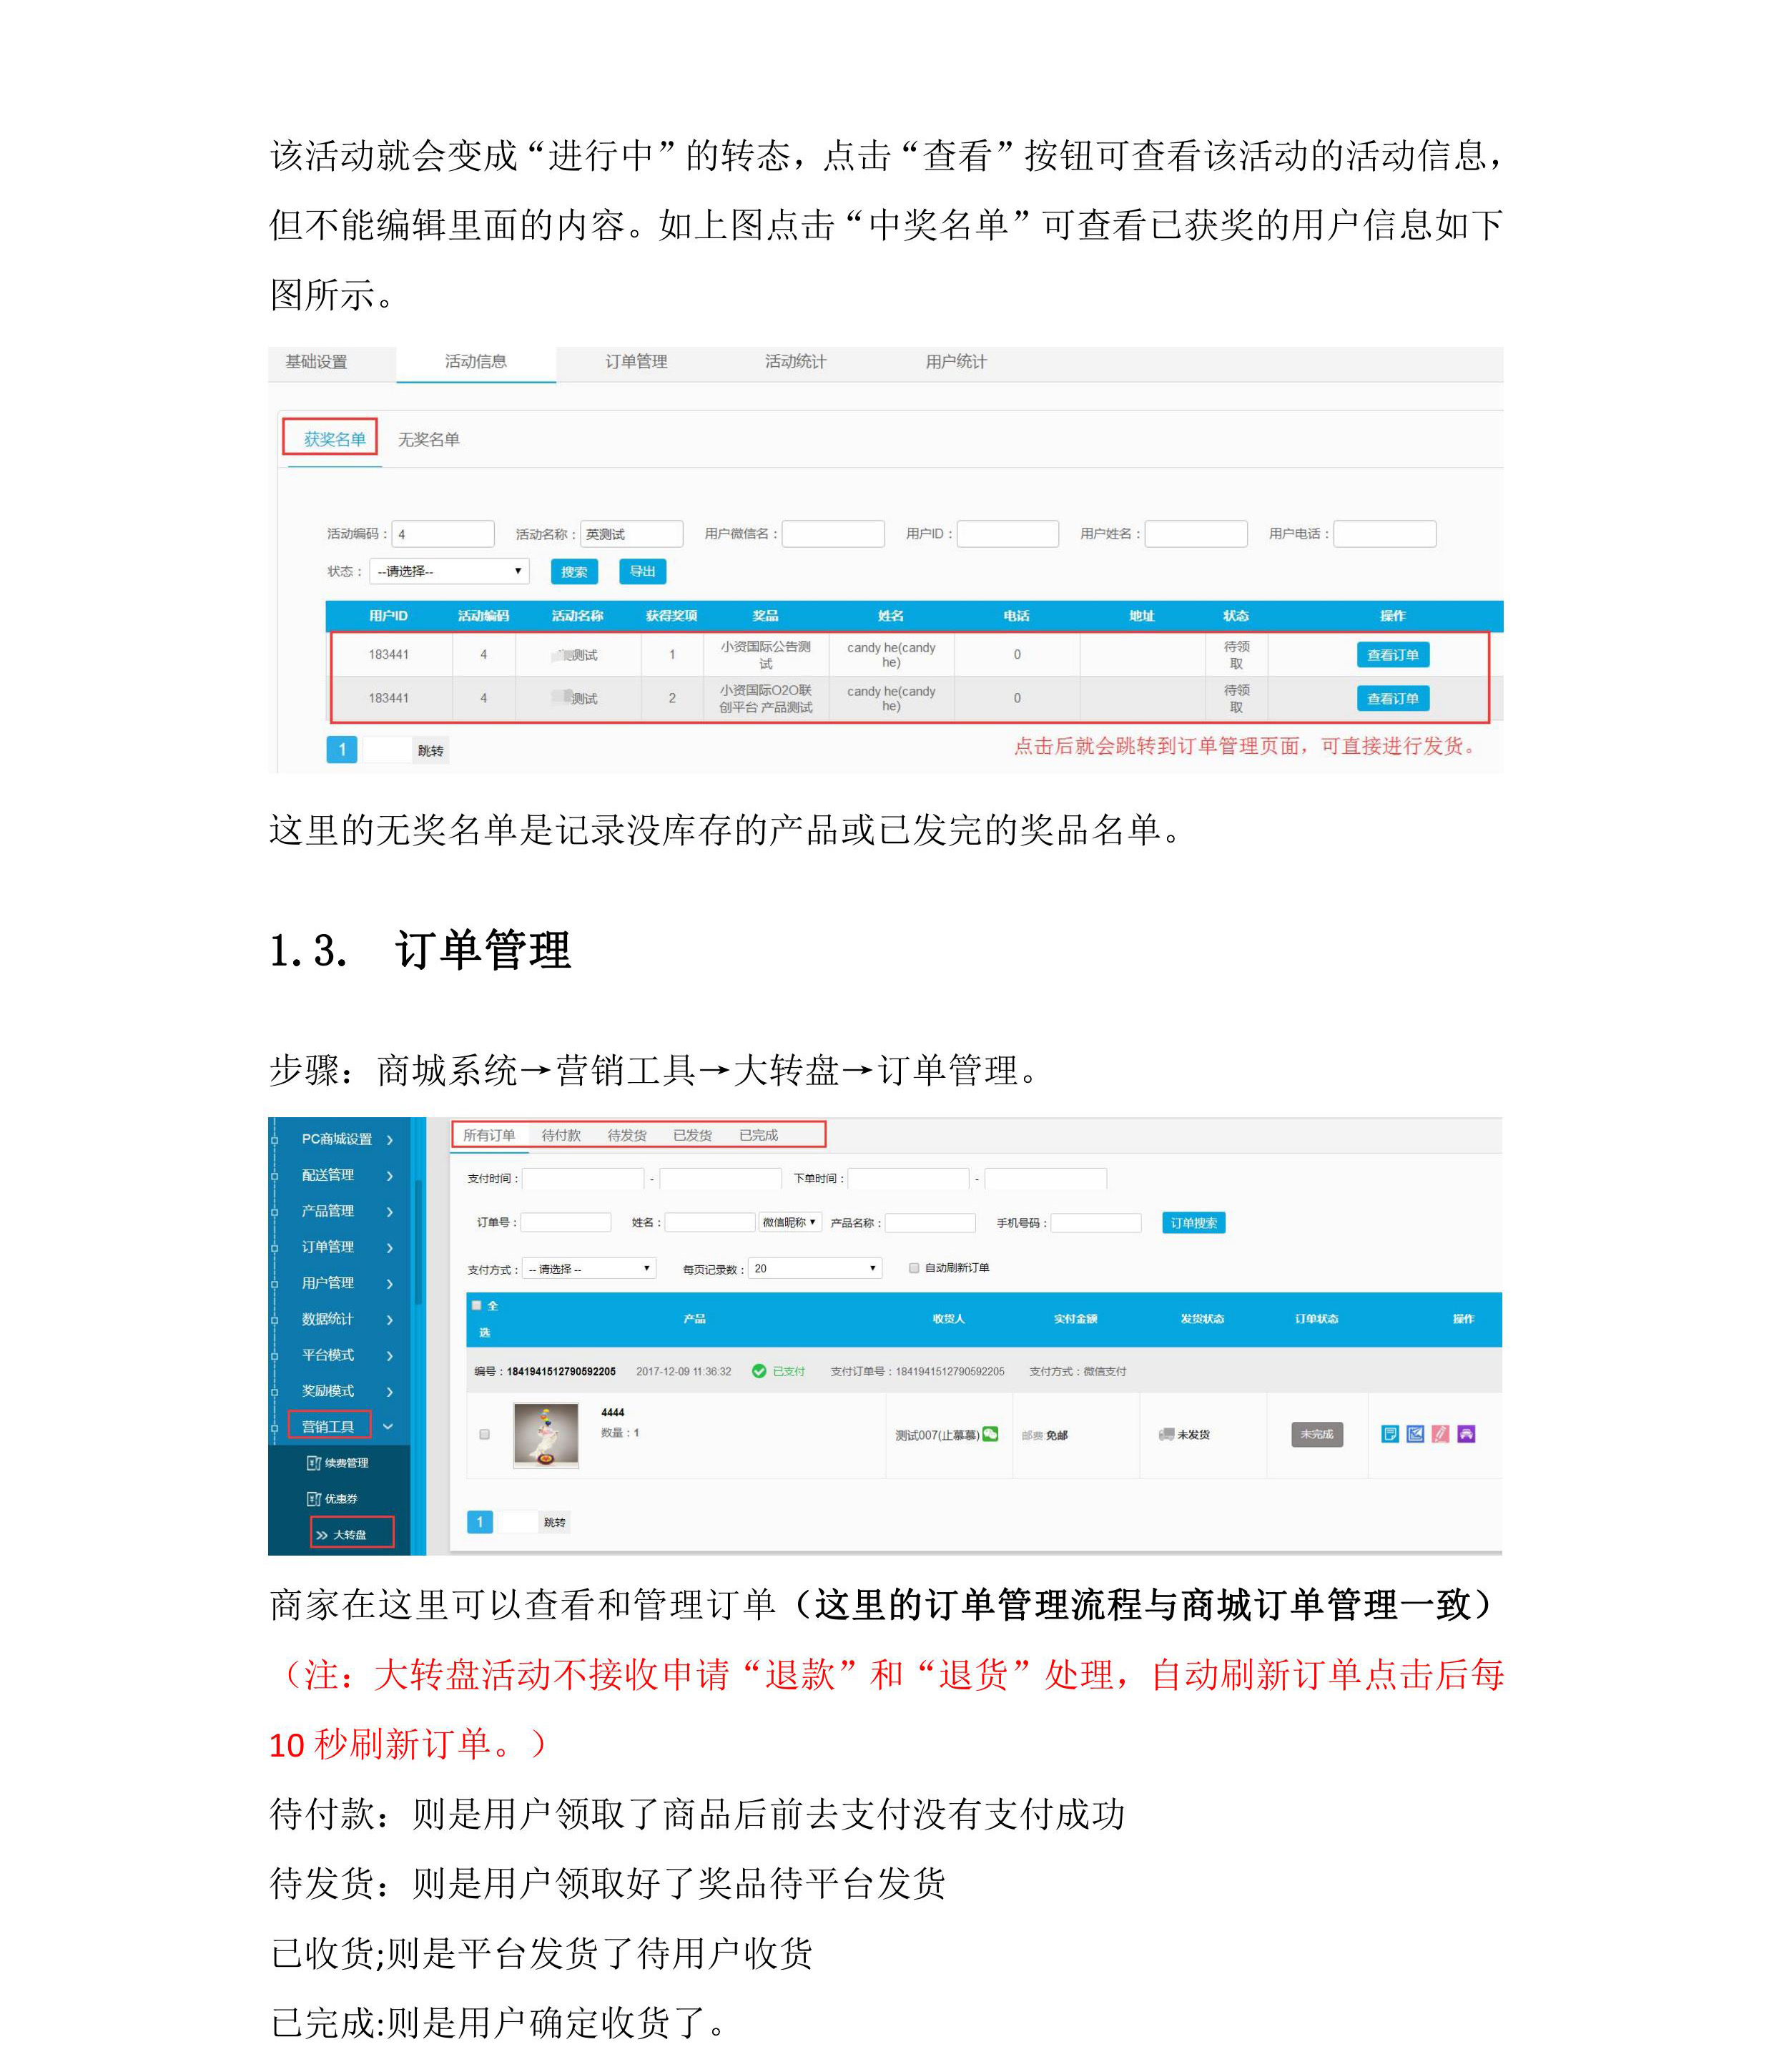The image size is (1774, 2072).
Task: Click the 产品名称 input field
Action: 930,1222
